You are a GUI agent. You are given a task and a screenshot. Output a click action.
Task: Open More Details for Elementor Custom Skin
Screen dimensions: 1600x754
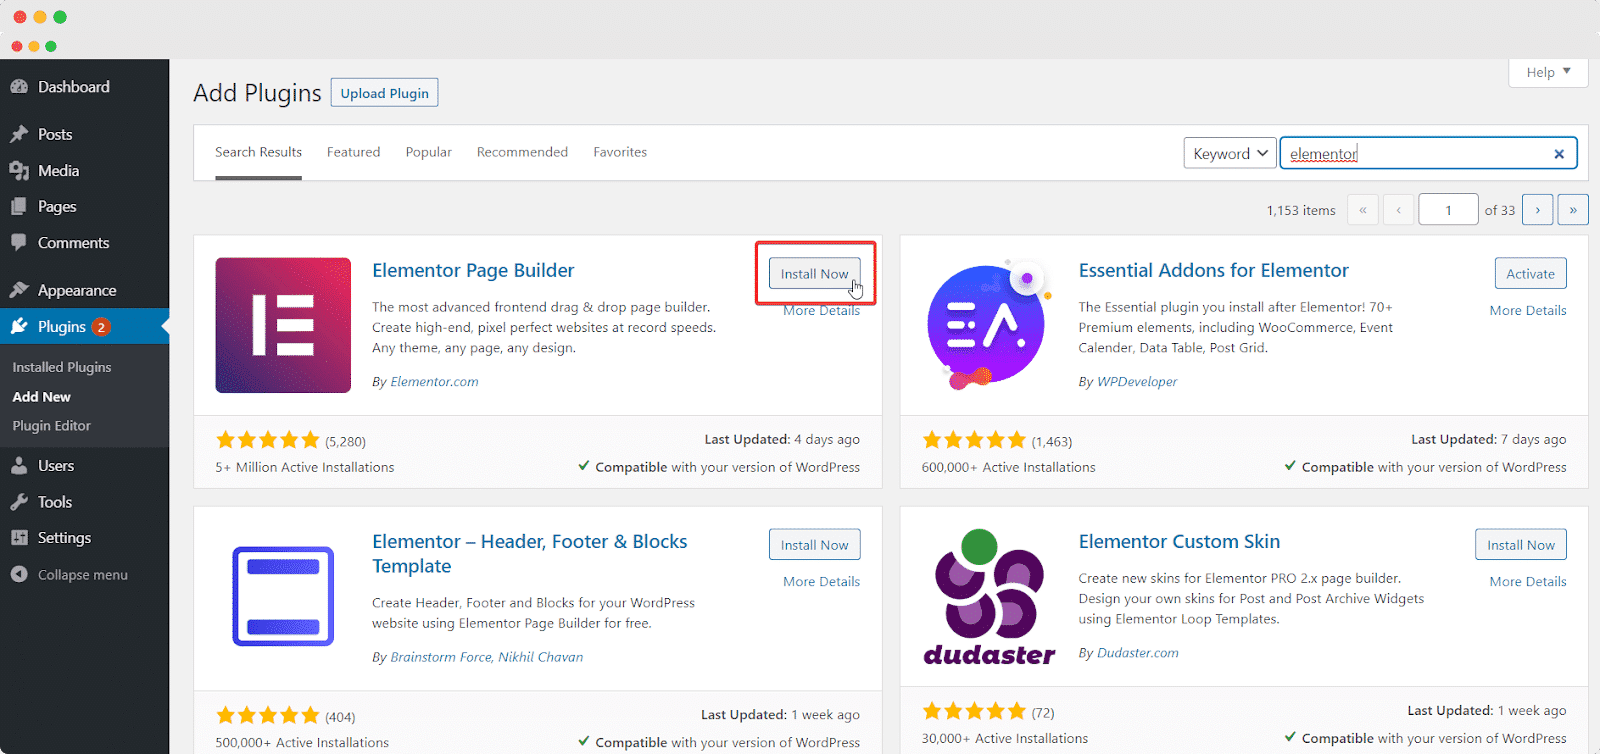pos(1528,582)
